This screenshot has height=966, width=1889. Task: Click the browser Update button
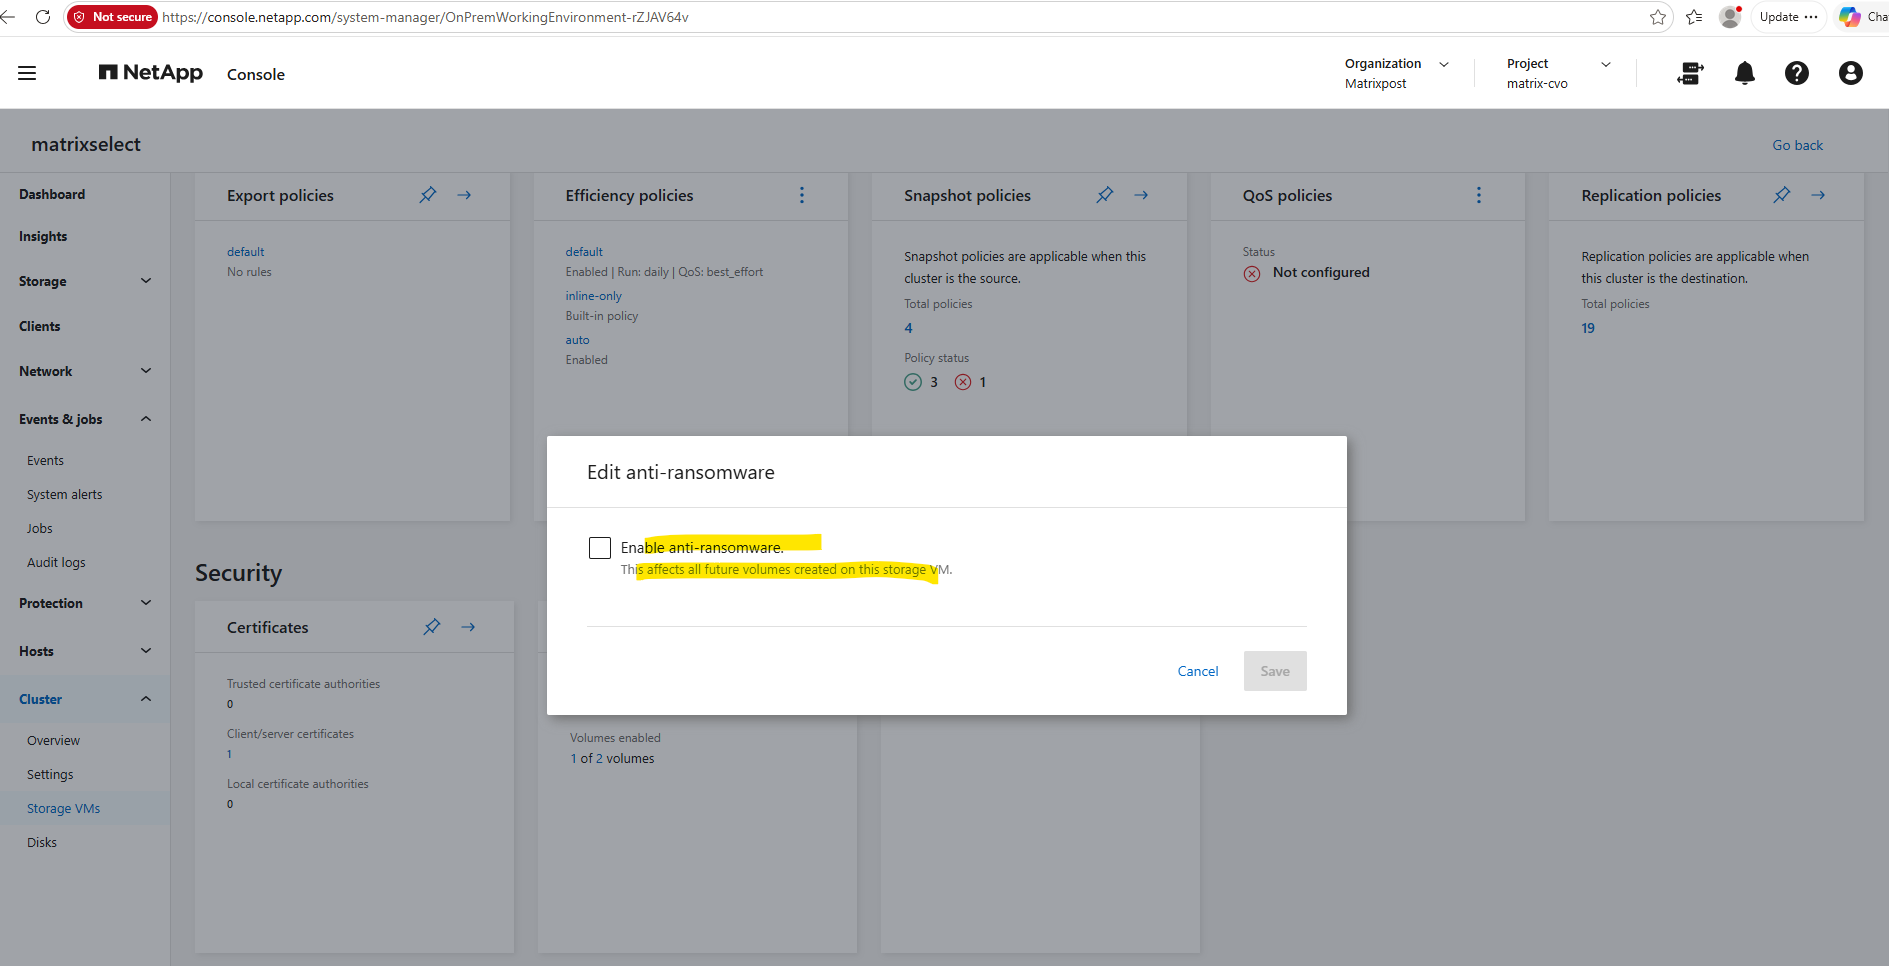(1789, 17)
